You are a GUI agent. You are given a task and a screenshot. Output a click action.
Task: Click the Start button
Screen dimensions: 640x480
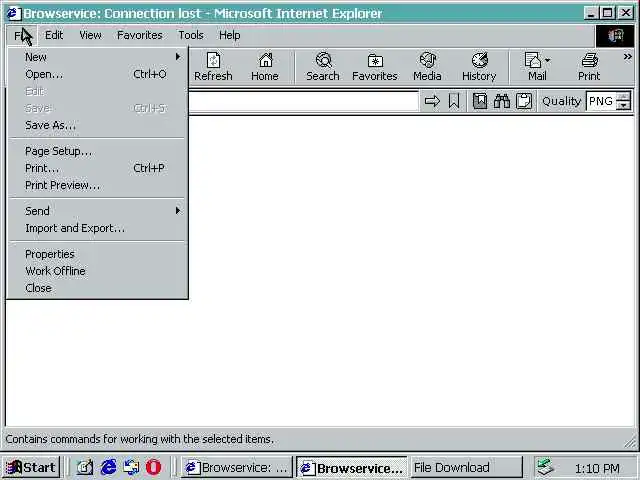click(31, 467)
